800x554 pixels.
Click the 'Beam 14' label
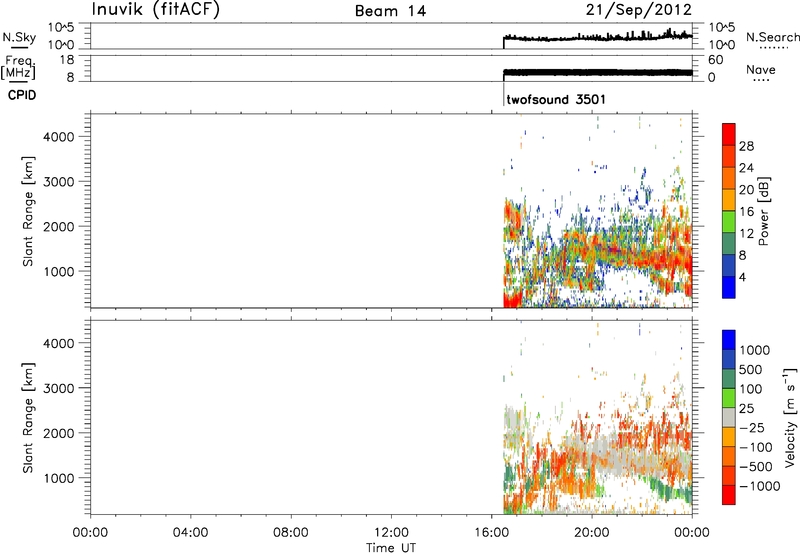point(390,11)
